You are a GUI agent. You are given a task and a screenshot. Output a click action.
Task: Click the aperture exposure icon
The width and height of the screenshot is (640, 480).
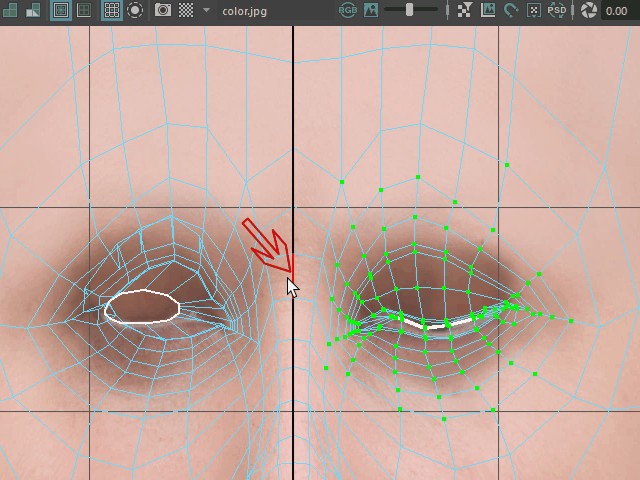point(589,11)
